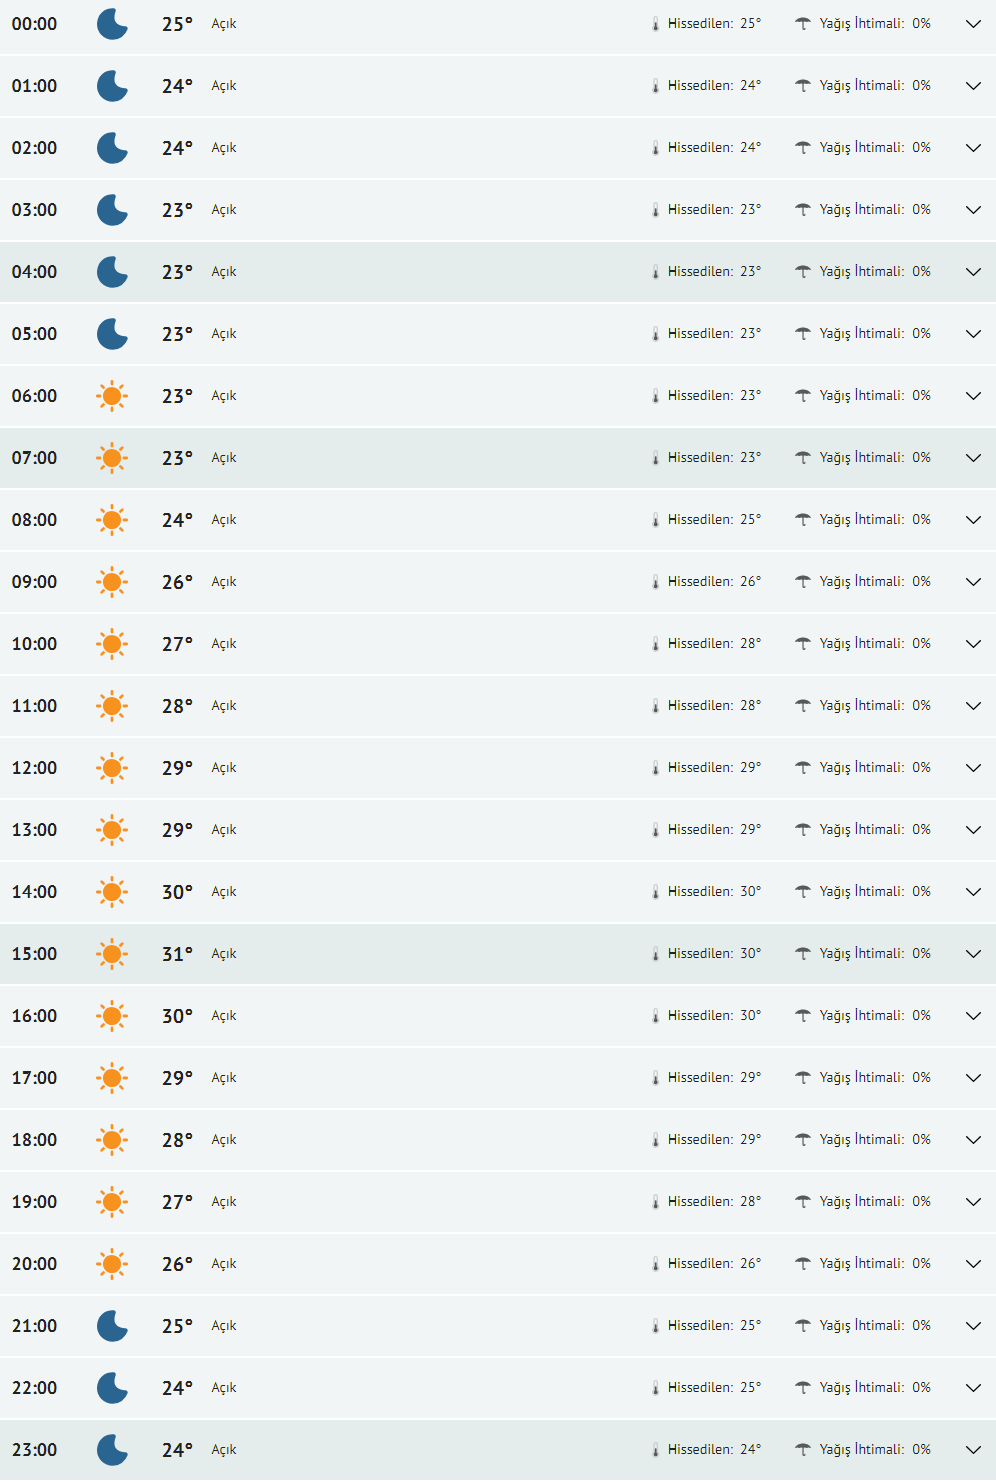Show more details for 11:00
Screen dimensions: 996x1482
point(973,706)
